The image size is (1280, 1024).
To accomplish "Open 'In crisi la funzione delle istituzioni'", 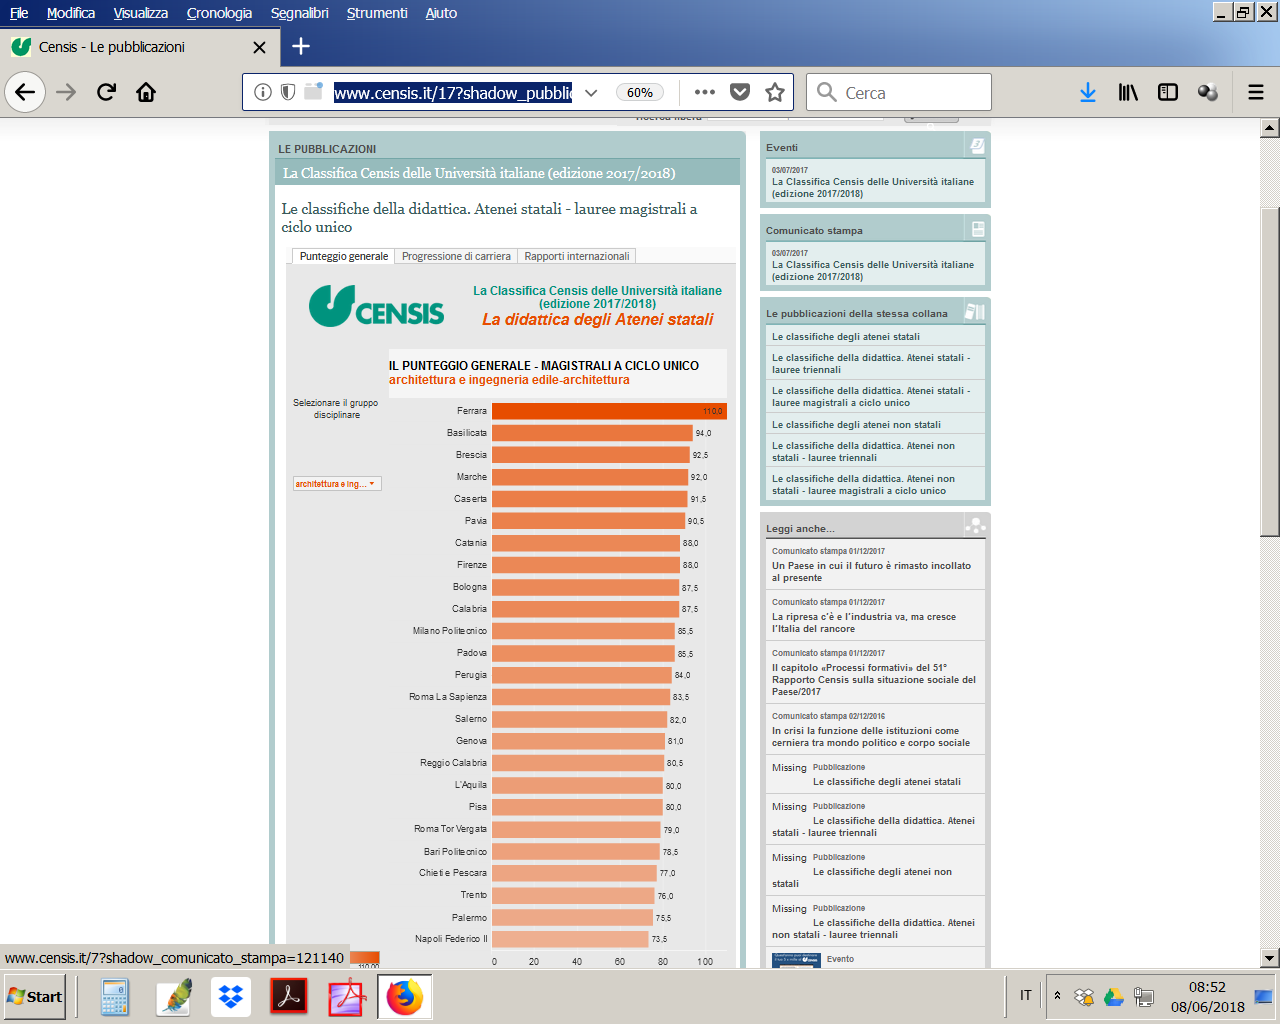I will (x=871, y=736).
